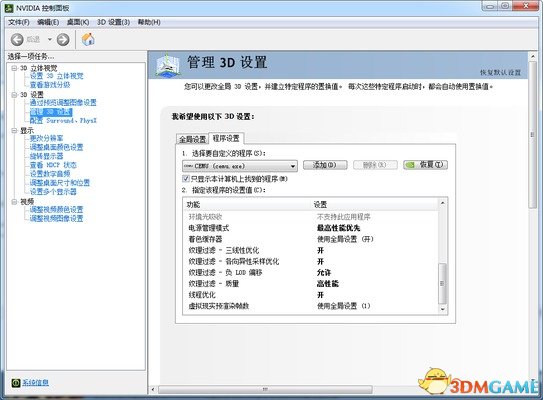The width and height of the screenshot is (543, 400).
Task: Open 调整视频图像设置 tree item
Action: 56,219
